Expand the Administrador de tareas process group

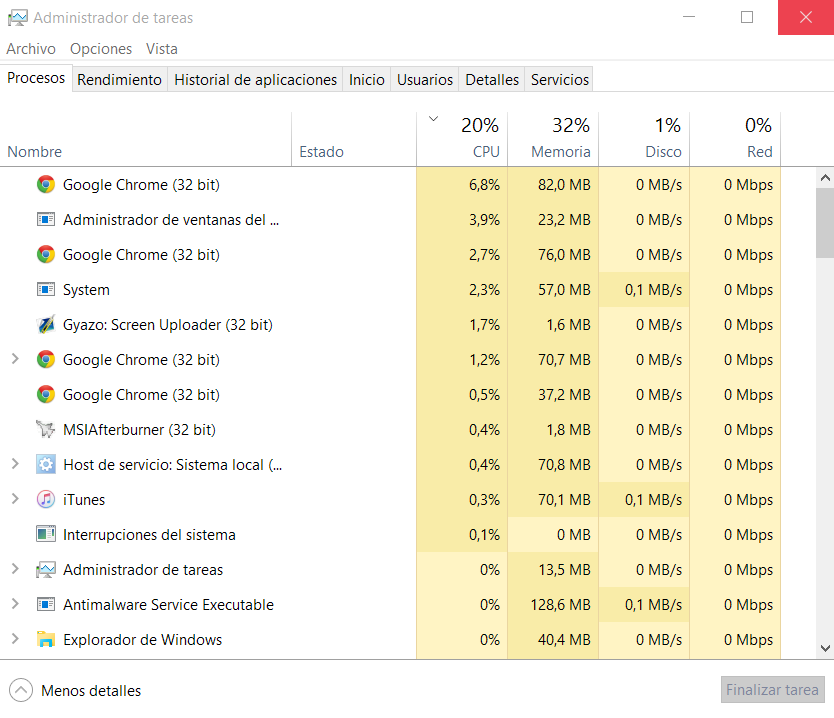[15, 569]
